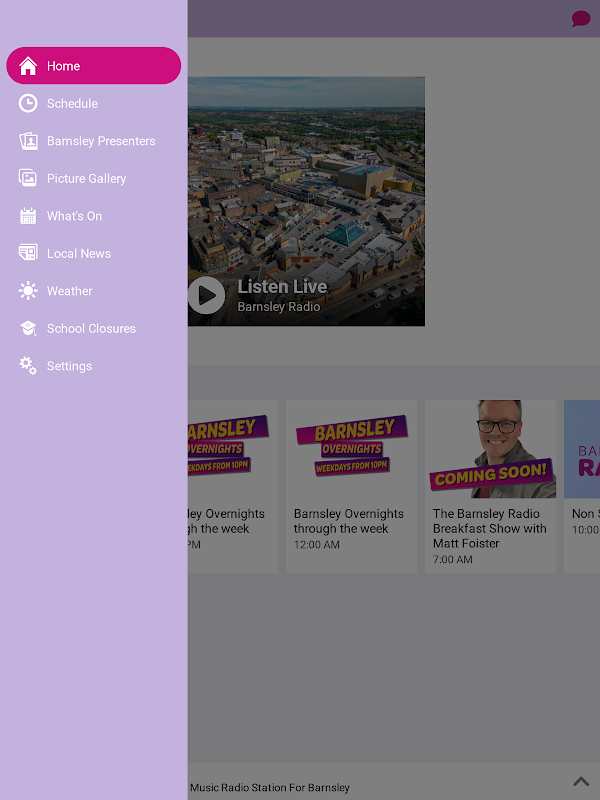Click the 12:00 AM show time
This screenshot has height=800, width=600.
(x=316, y=544)
